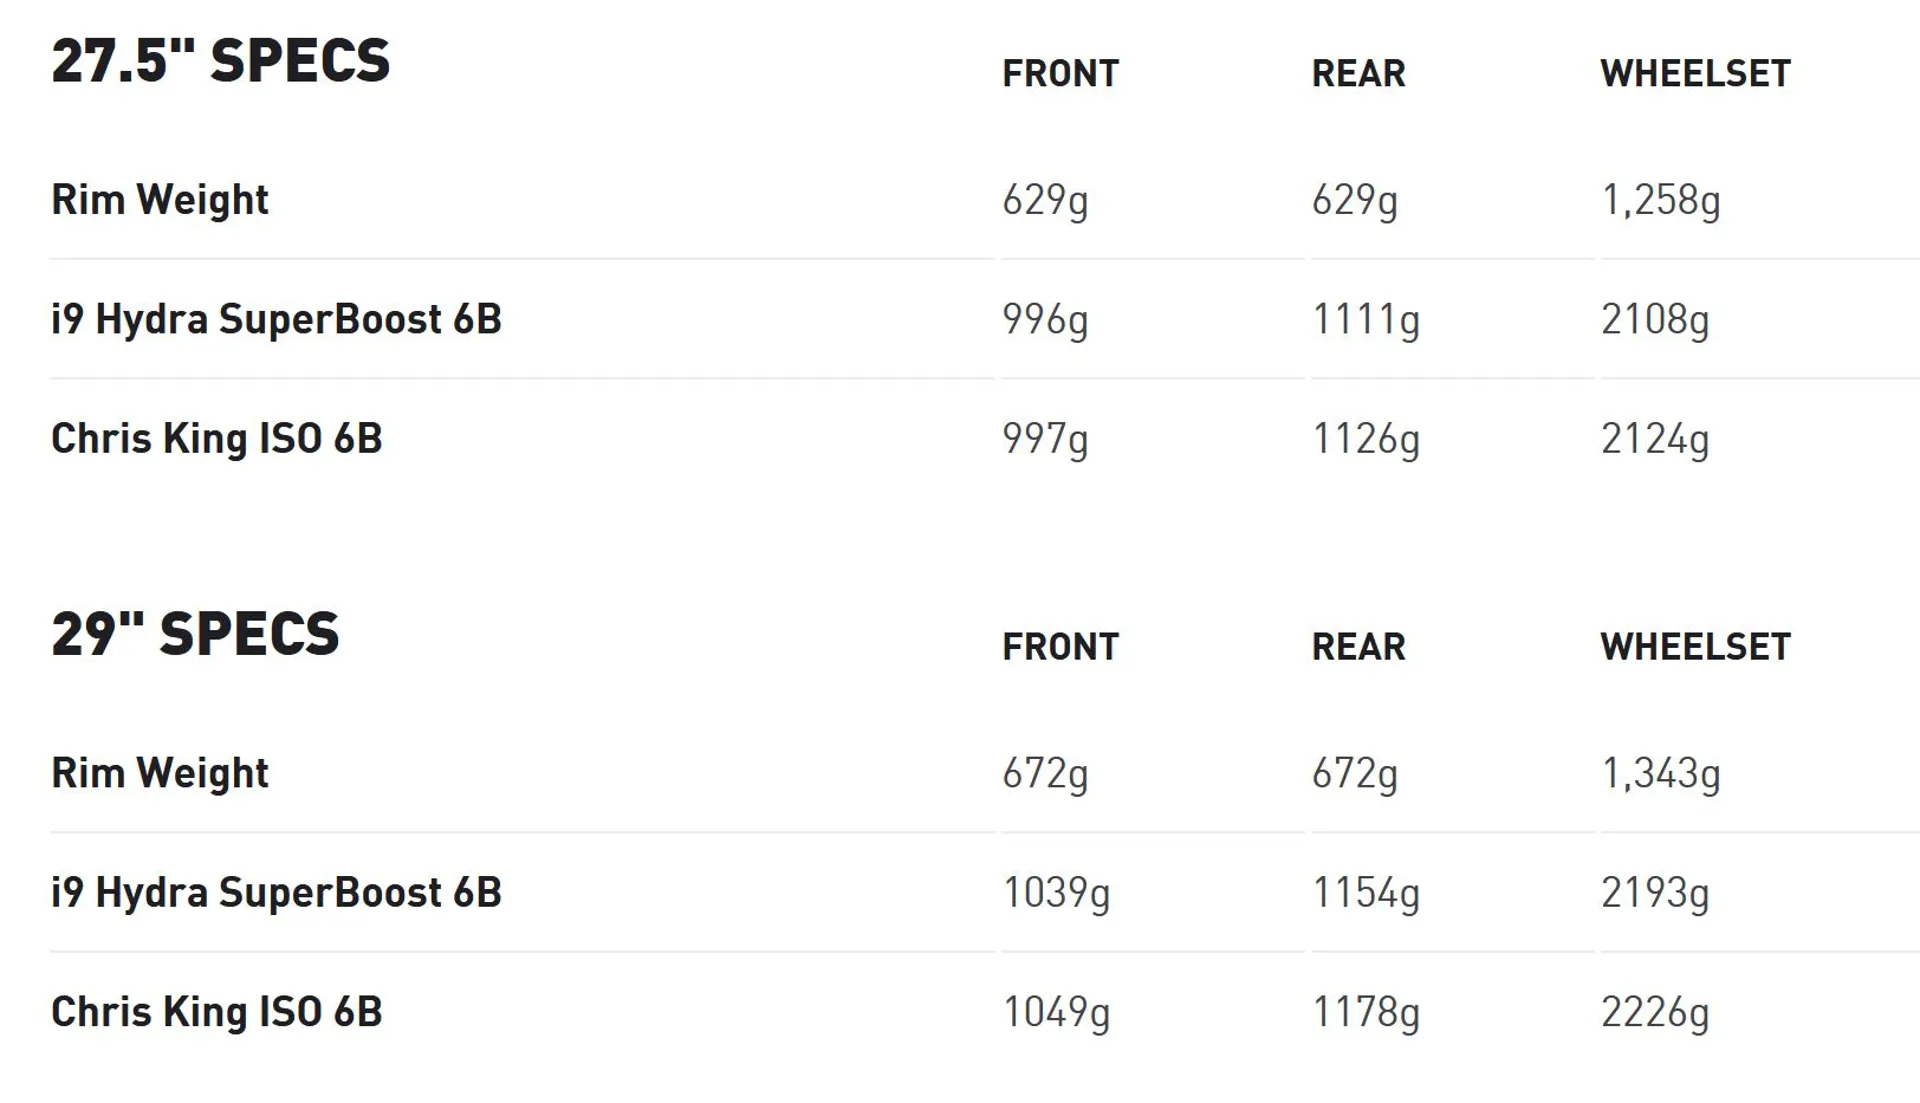
Task: Click the 27.5" SPECS heading
Action: point(221,61)
